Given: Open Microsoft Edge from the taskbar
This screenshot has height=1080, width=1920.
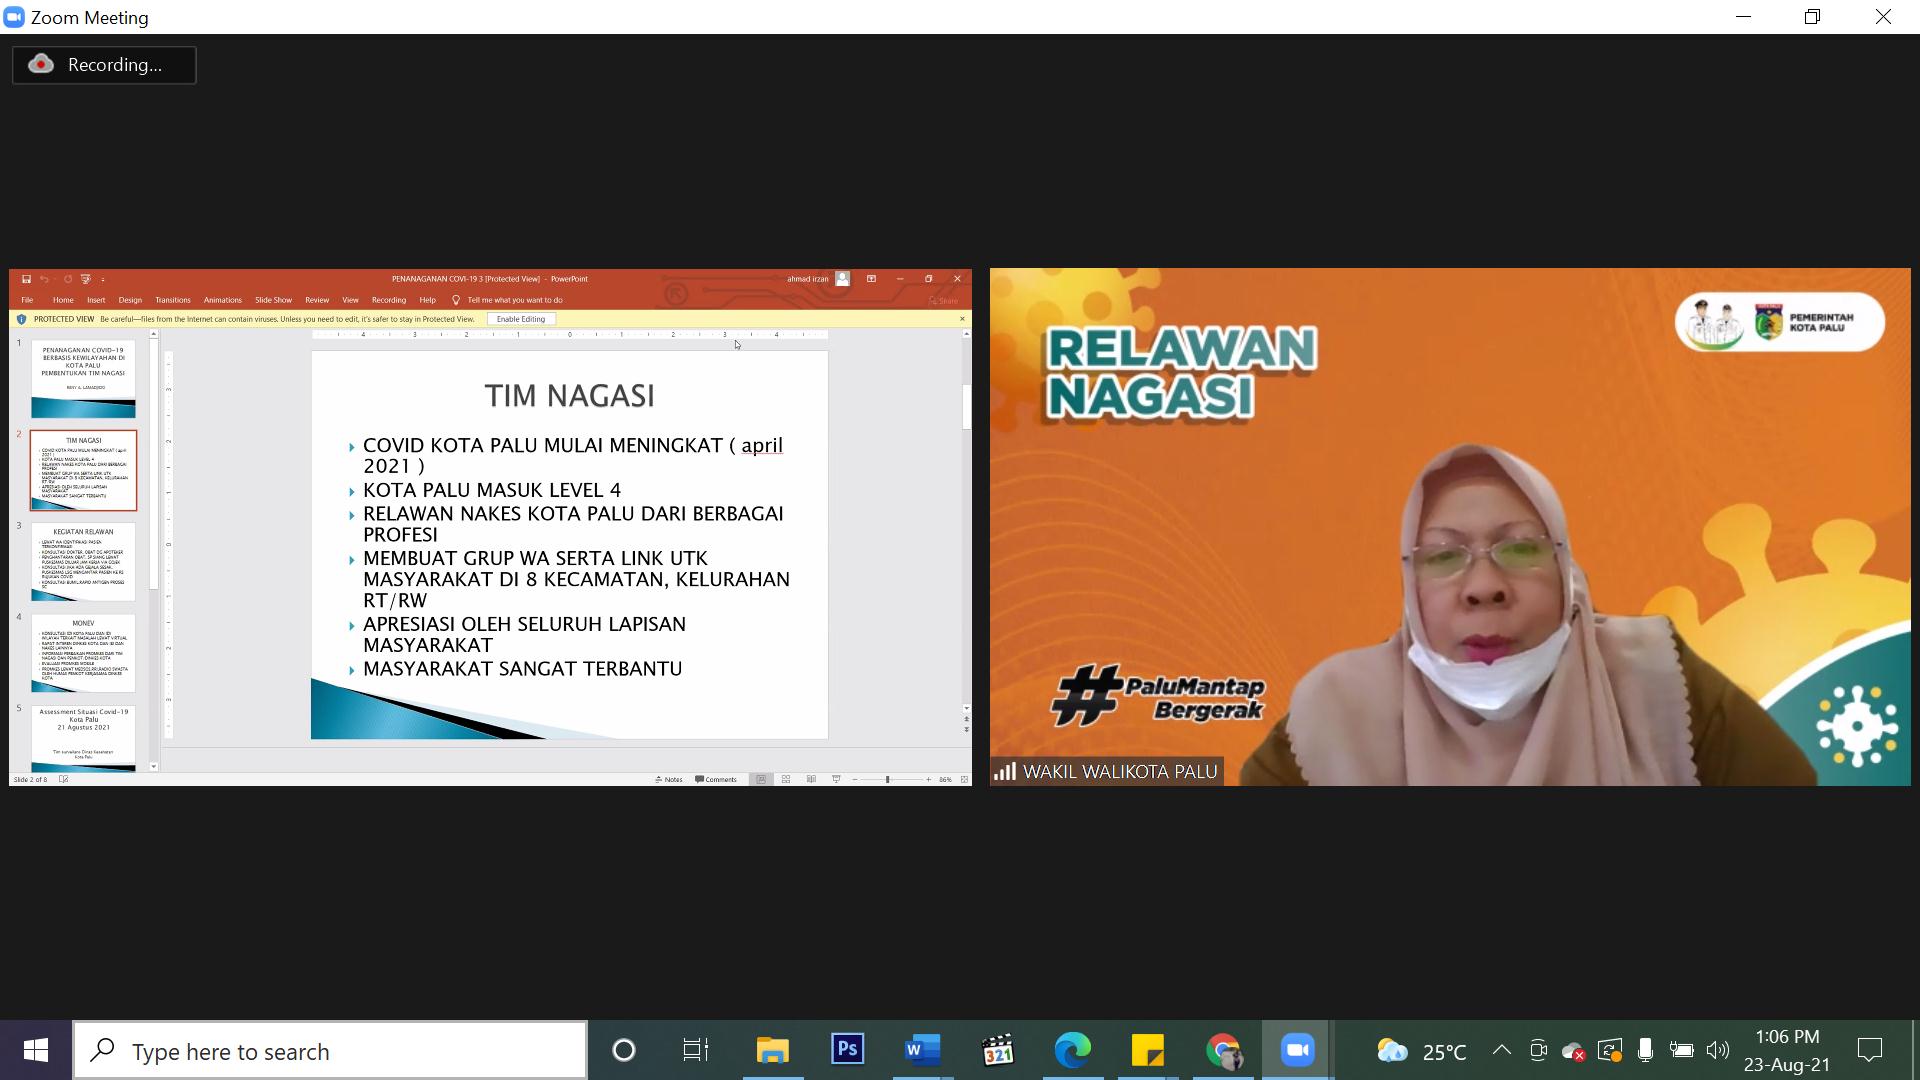Looking at the screenshot, I should point(1072,1050).
